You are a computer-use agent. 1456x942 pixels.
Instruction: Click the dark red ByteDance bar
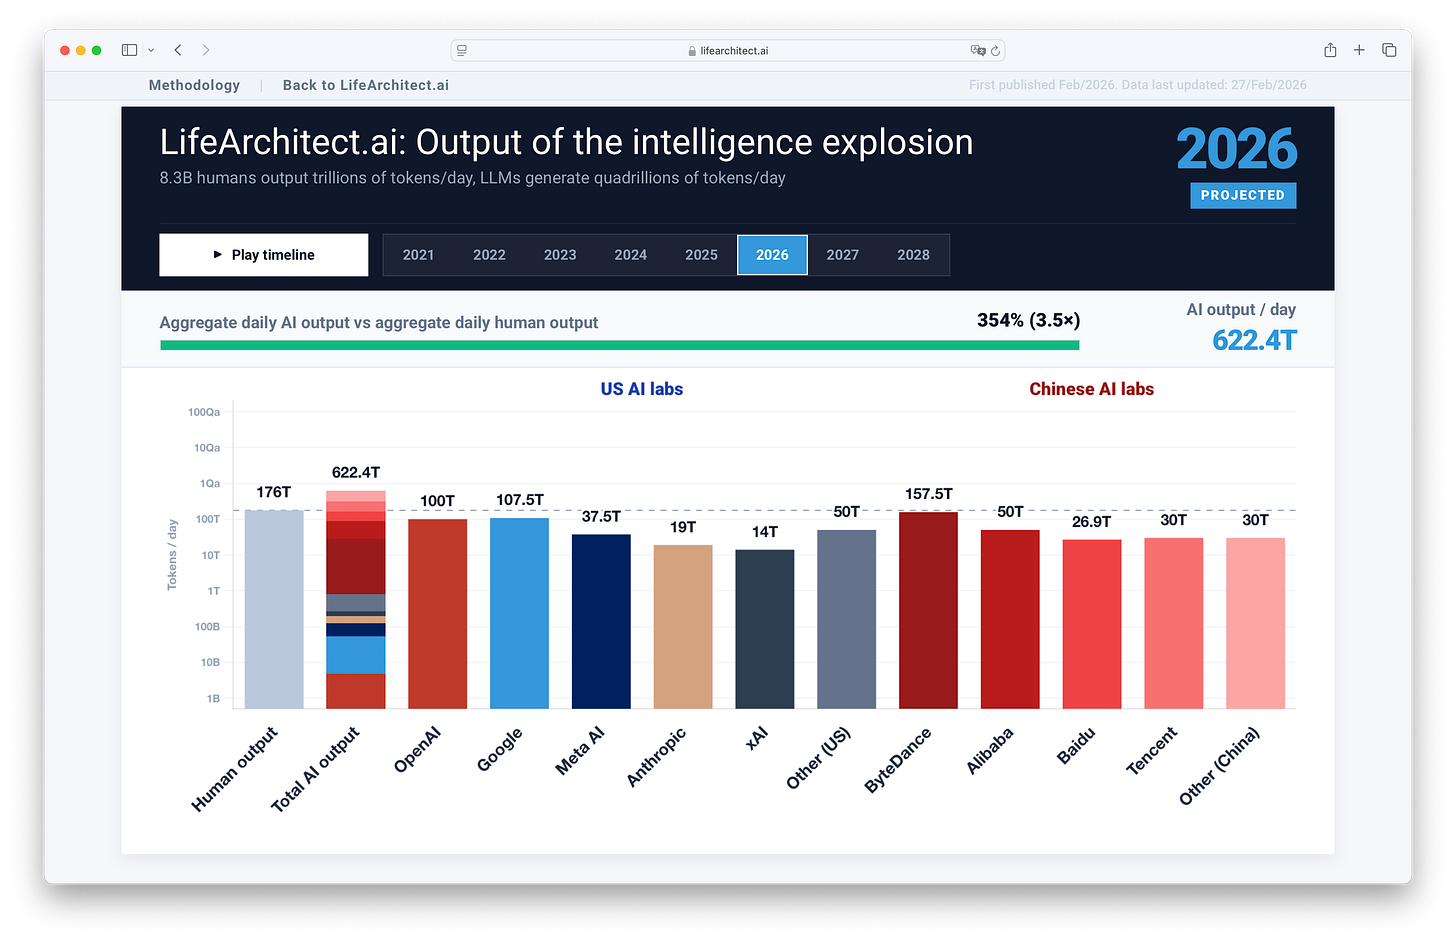(928, 610)
